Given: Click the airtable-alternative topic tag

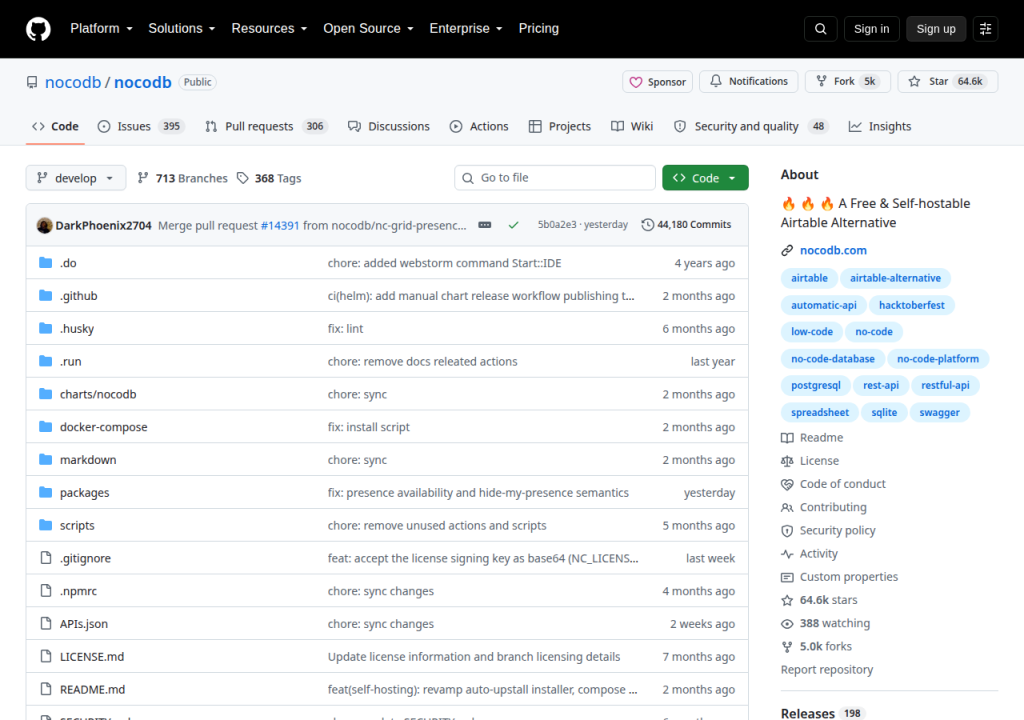Looking at the screenshot, I should point(895,278).
